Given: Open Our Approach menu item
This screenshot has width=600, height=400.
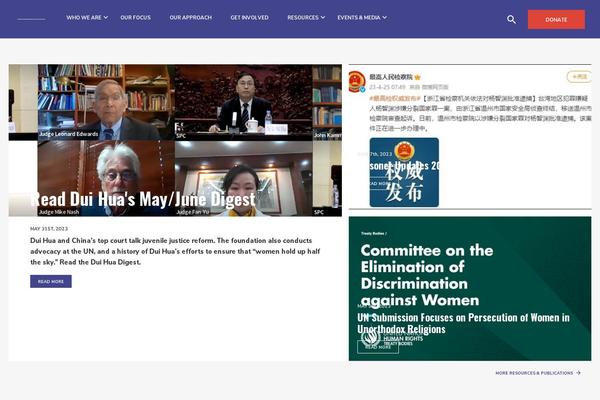Looking at the screenshot, I should tap(191, 18).
